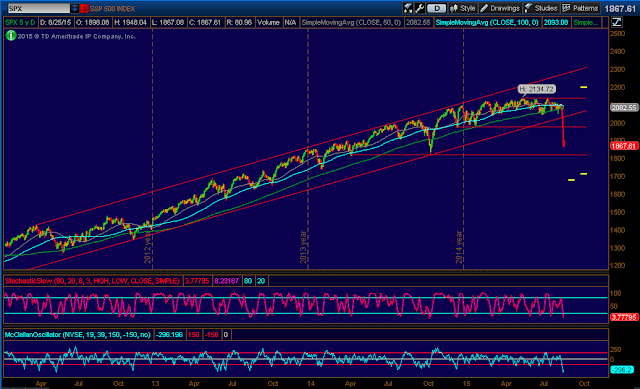Click the 2500 price axis label

click(618, 33)
